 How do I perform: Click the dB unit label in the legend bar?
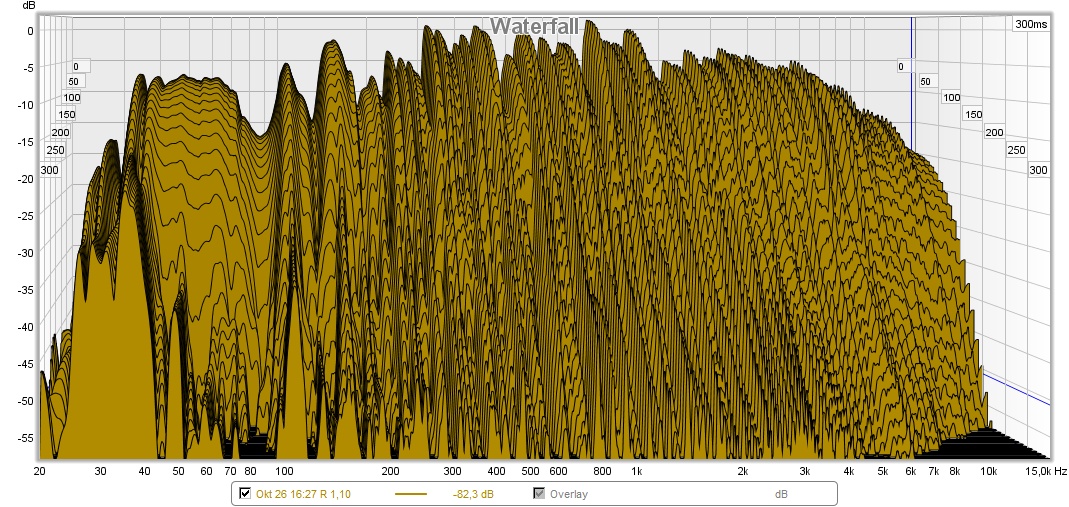click(781, 494)
